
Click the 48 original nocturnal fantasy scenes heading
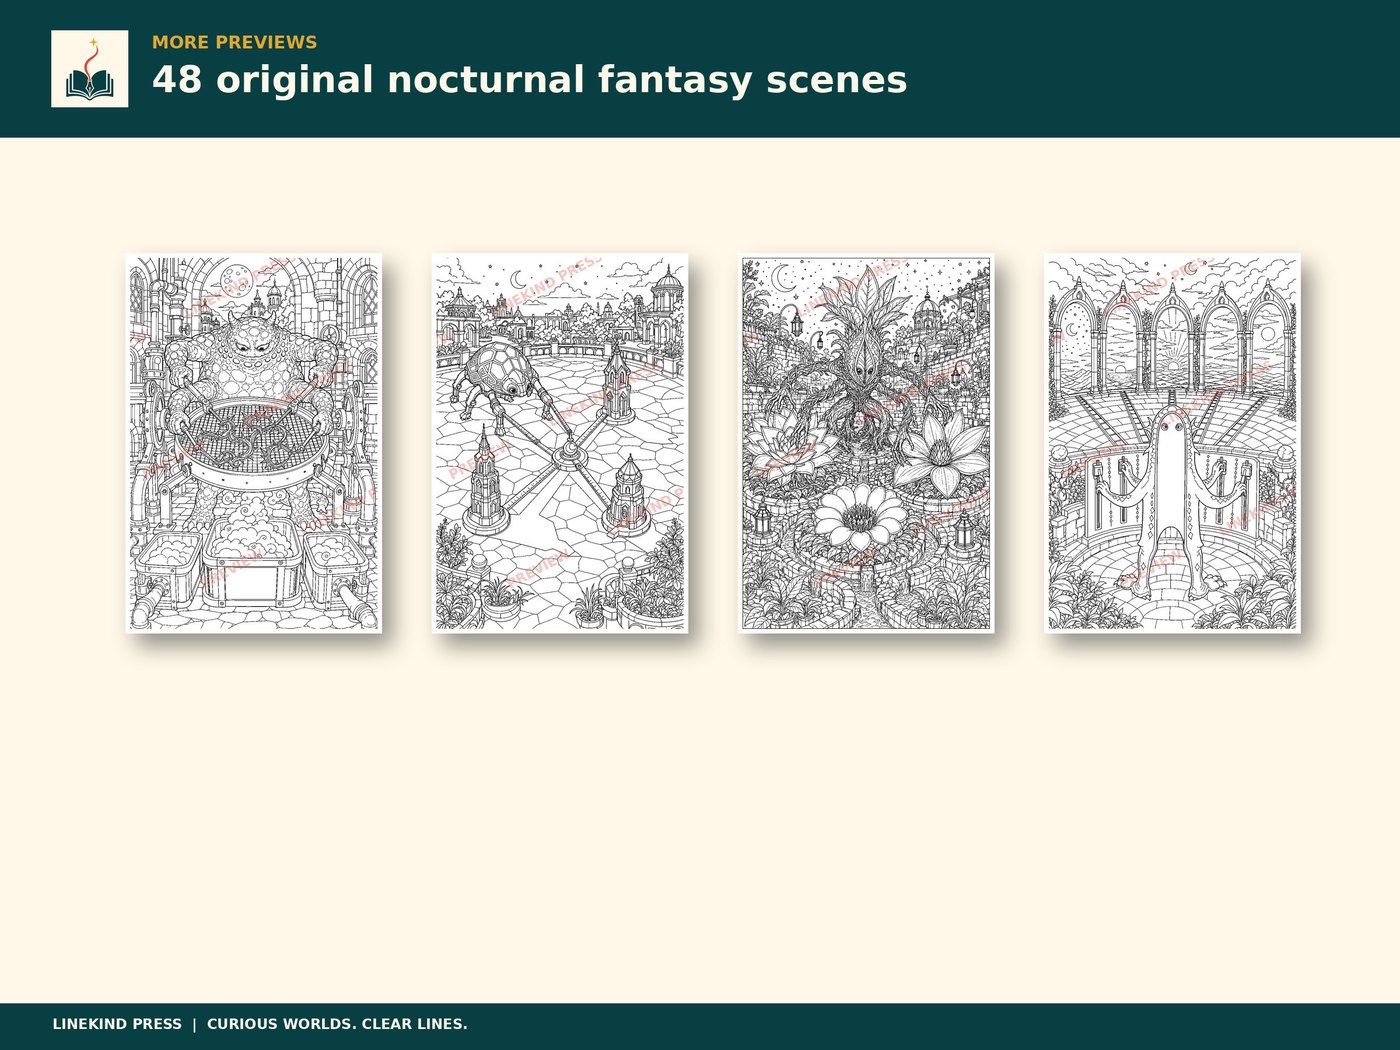pyautogui.click(x=529, y=80)
